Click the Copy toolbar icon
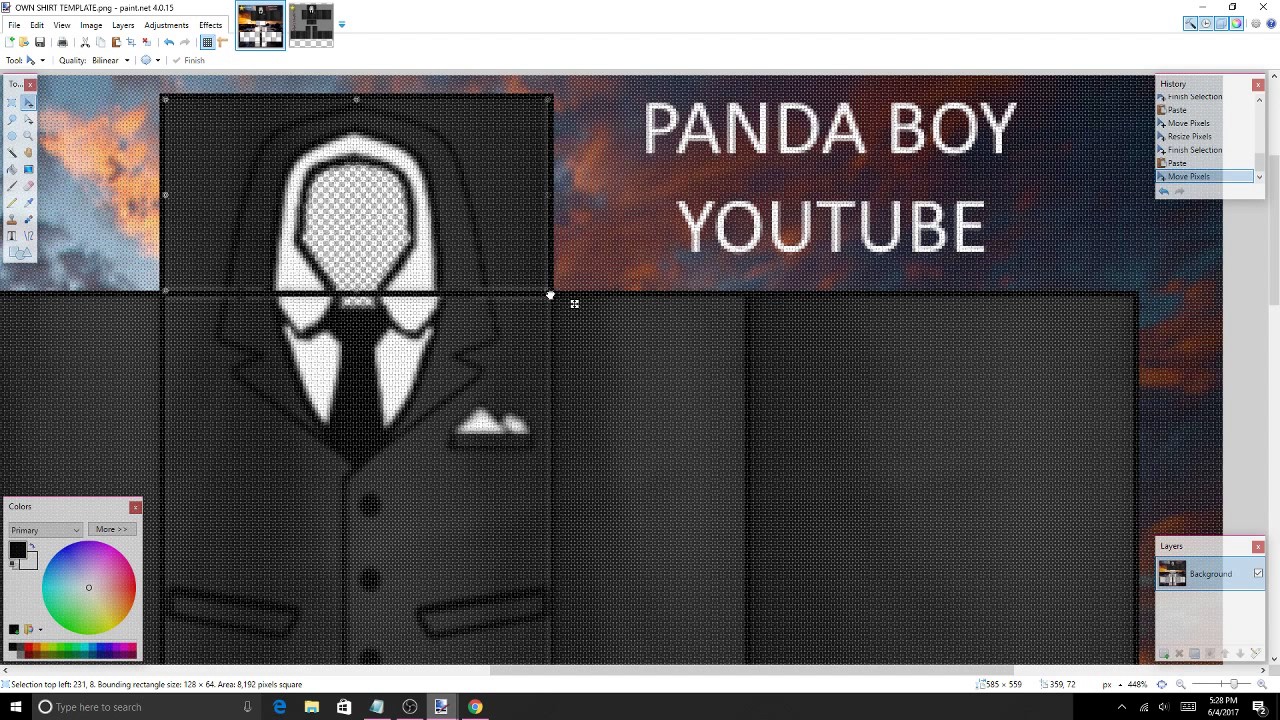 point(100,42)
